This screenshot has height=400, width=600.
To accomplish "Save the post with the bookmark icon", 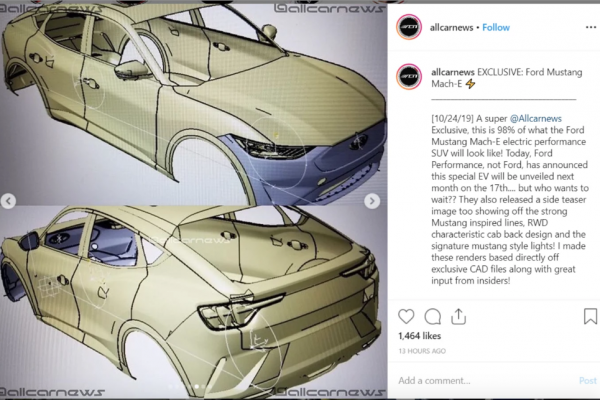I will pyautogui.click(x=590, y=316).
